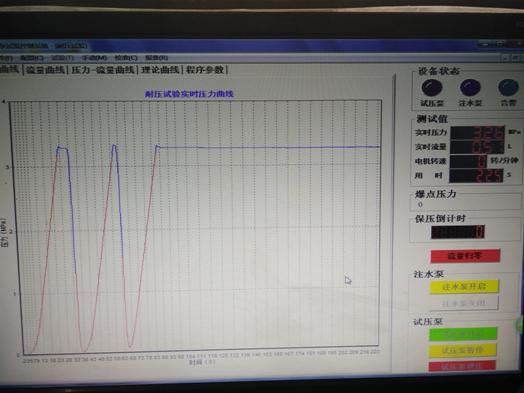Click the red 试压泵 stop button
The width and height of the screenshot is (524, 393).
click(463, 366)
